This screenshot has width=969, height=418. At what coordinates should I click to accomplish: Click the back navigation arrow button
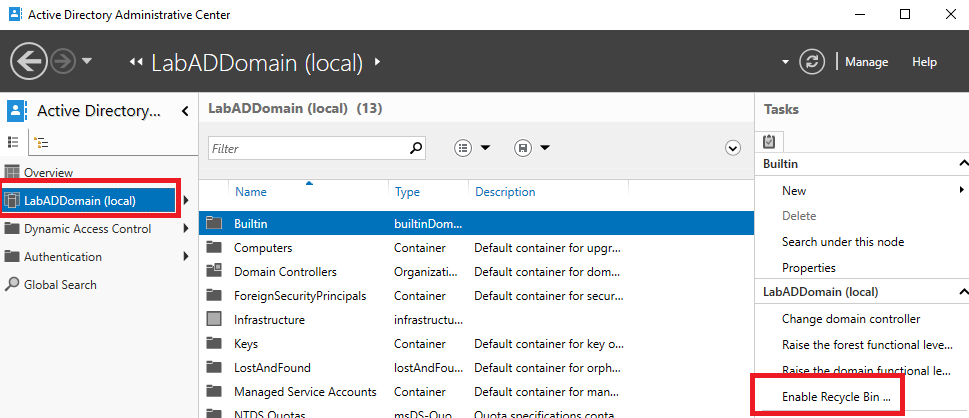[x=29, y=62]
